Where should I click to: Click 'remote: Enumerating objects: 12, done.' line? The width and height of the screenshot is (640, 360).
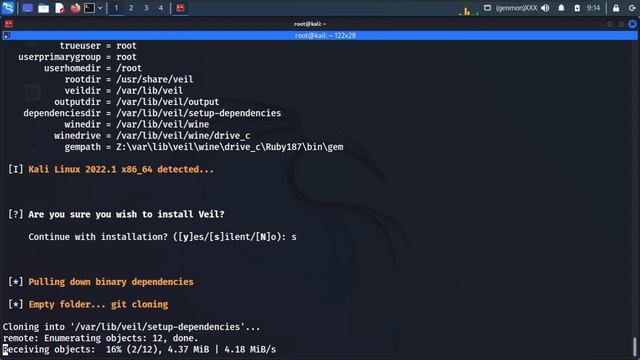pos(100,338)
